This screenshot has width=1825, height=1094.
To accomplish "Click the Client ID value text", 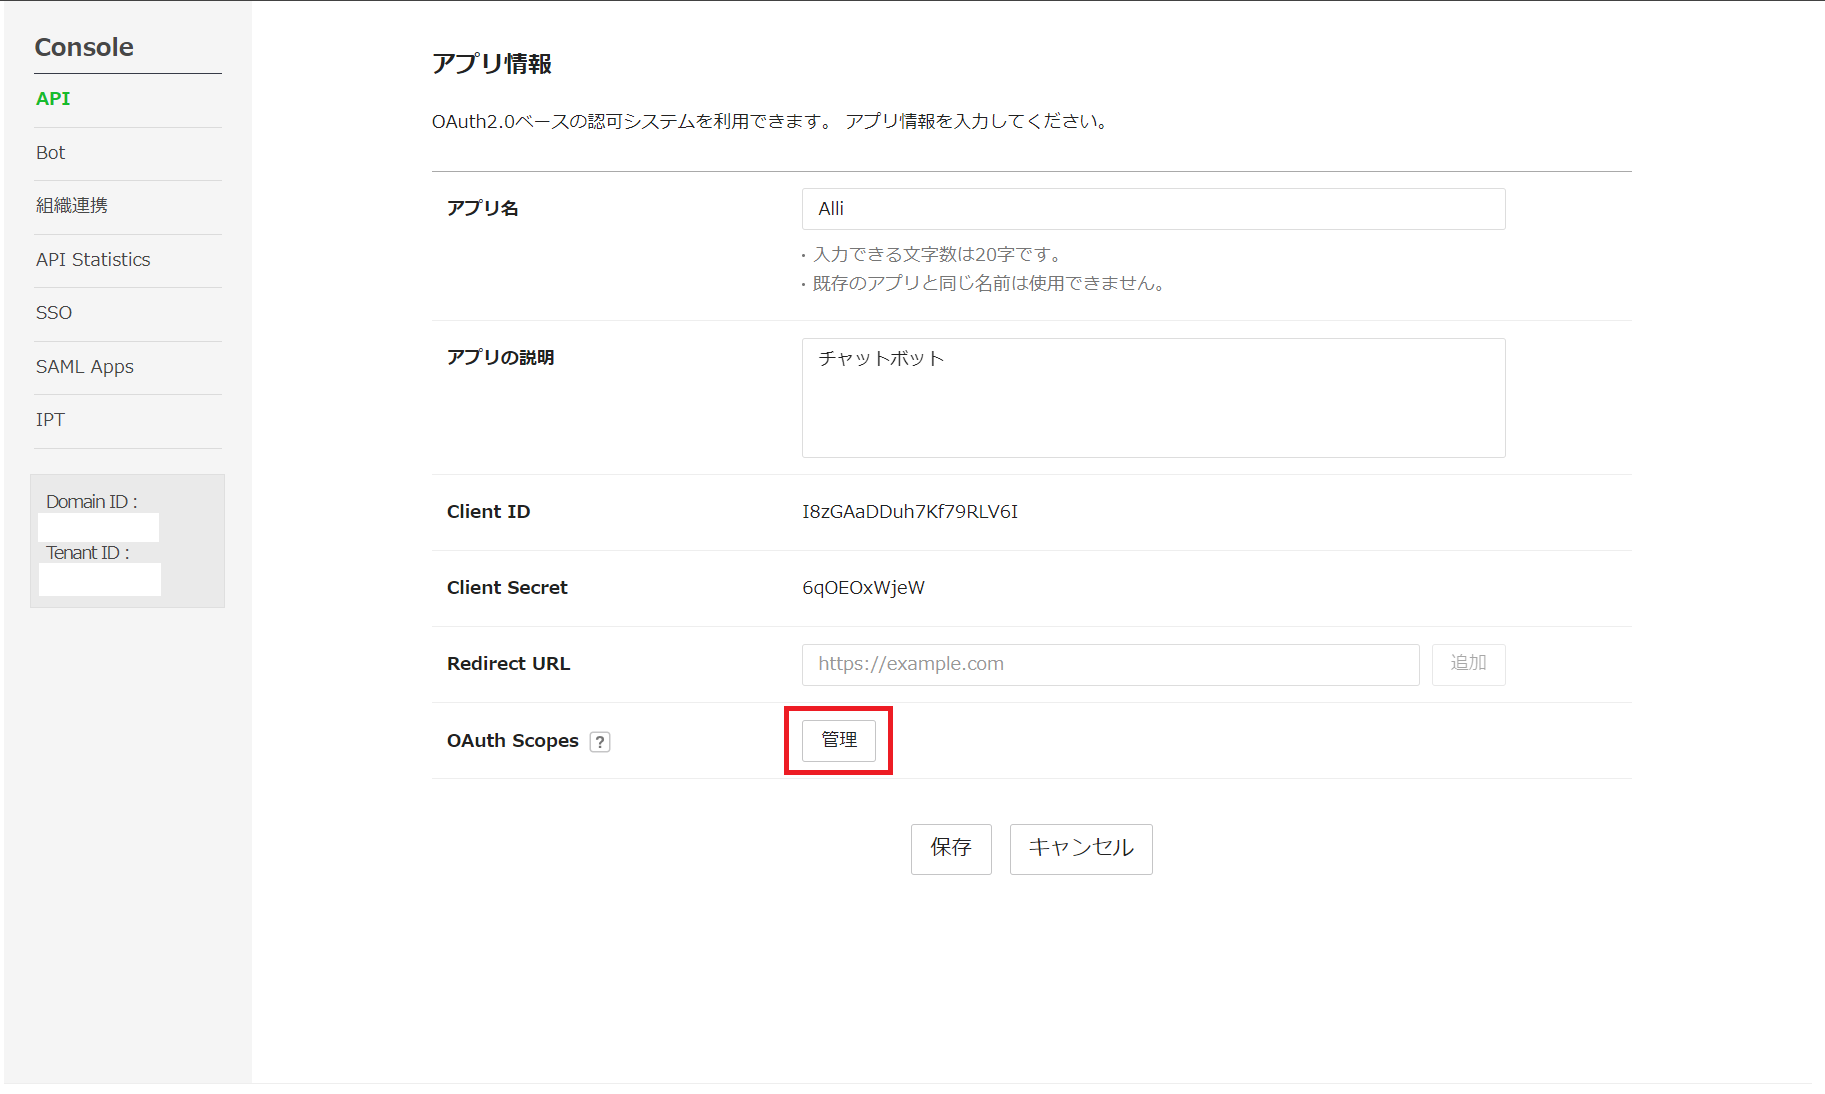I will [x=909, y=512].
